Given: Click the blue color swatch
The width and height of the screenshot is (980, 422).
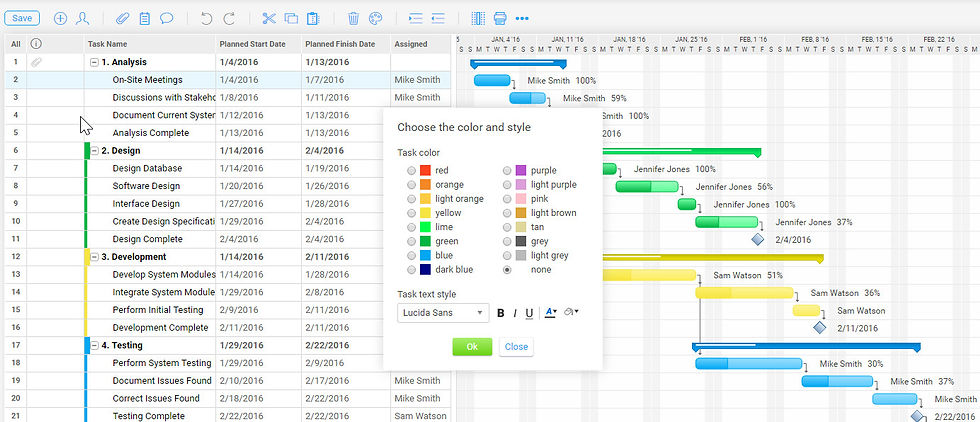Looking at the screenshot, I should [x=426, y=256].
